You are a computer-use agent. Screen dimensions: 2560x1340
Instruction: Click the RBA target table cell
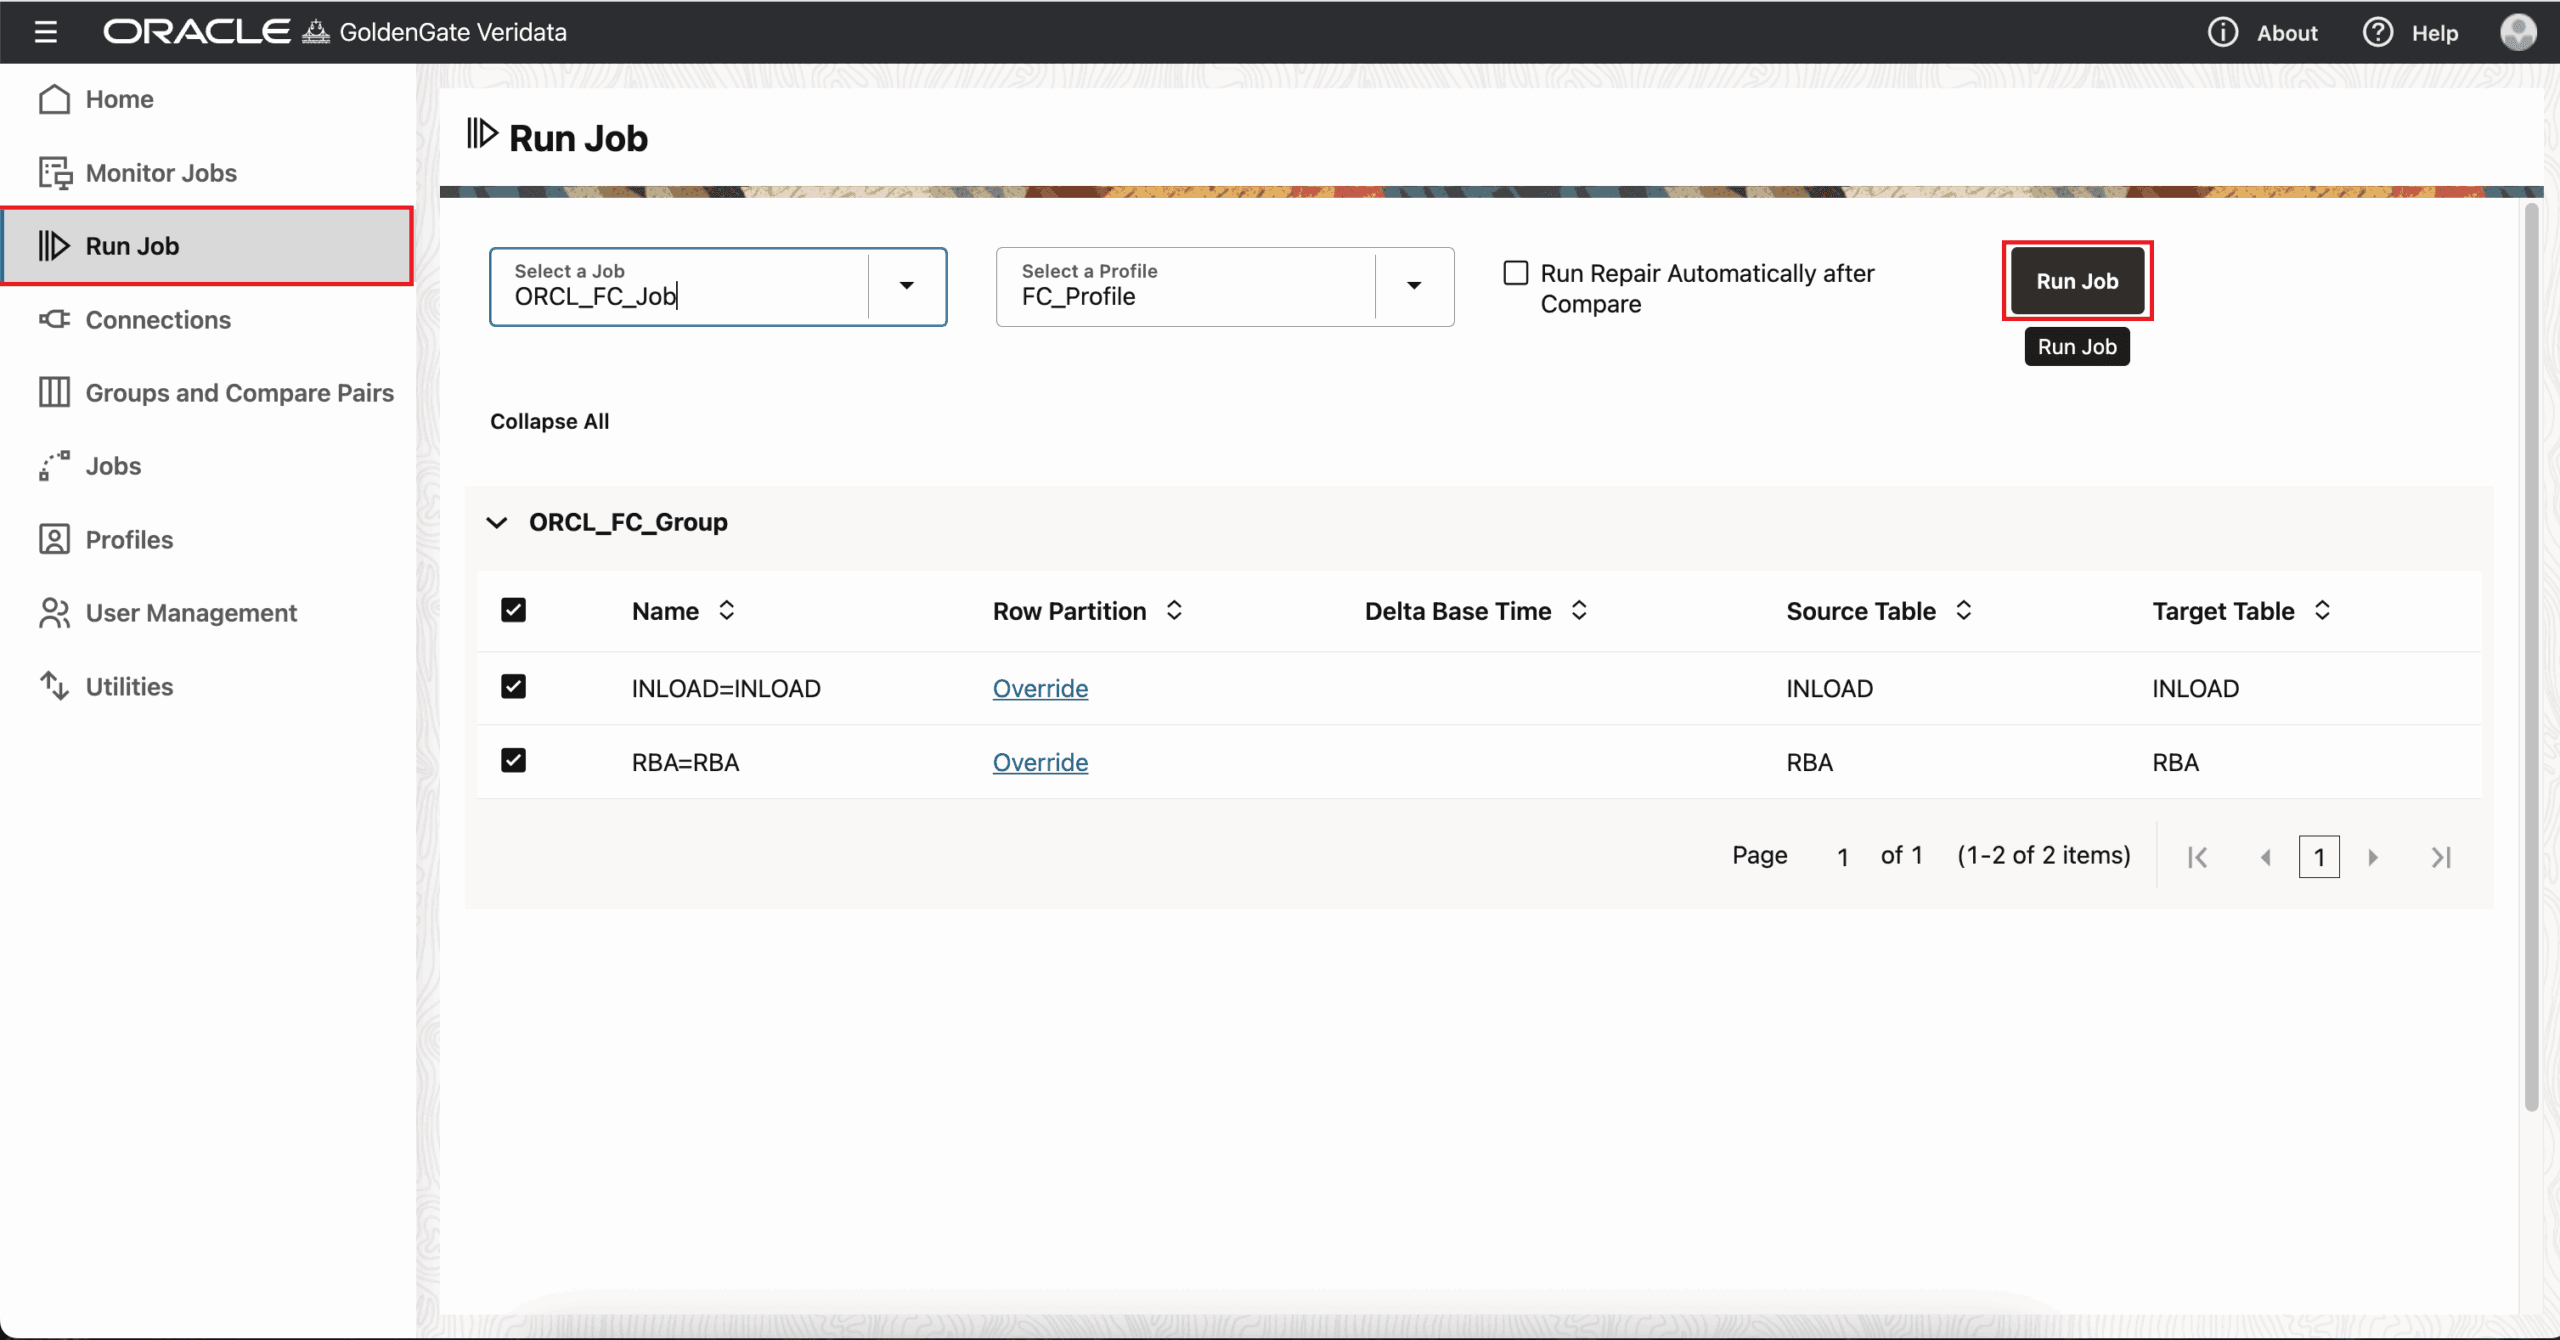(2175, 762)
